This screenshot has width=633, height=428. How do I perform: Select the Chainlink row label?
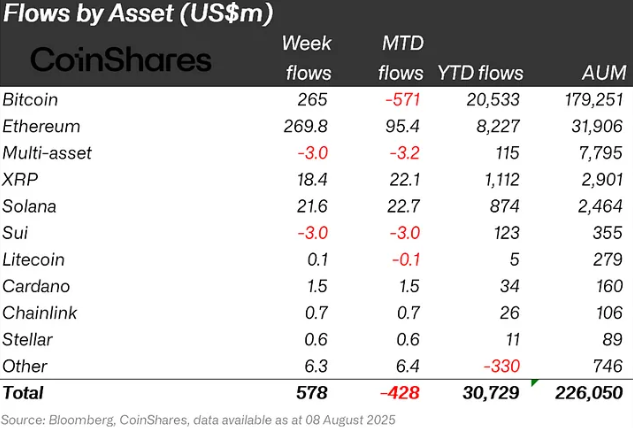[x=38, y=313]
